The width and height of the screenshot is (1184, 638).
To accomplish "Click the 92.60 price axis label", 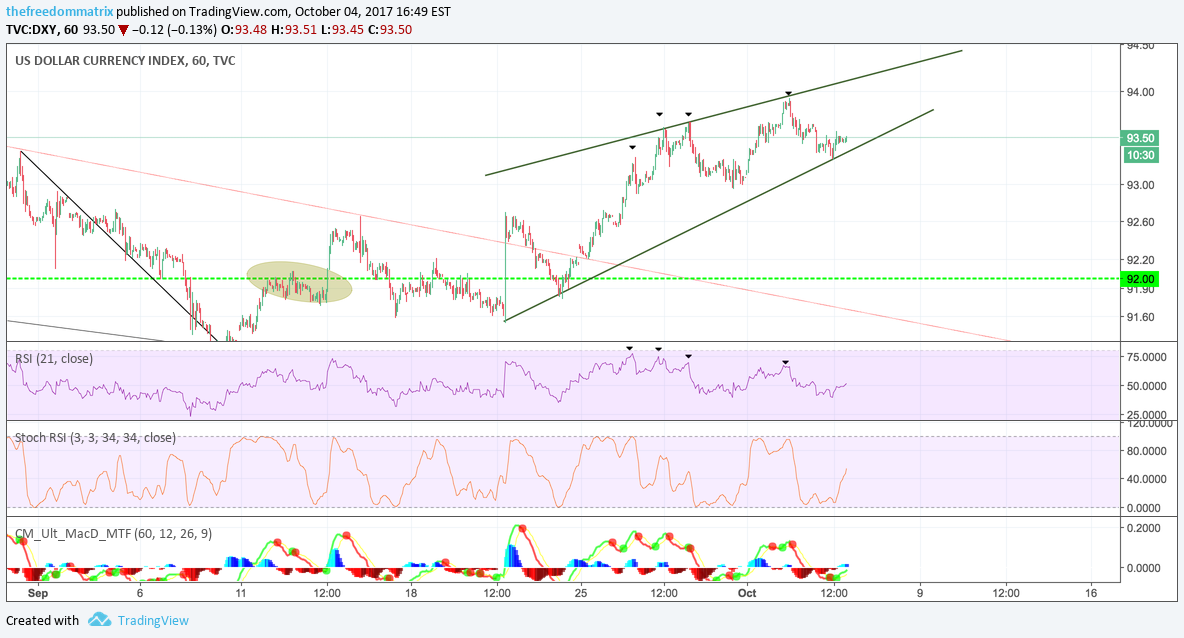I will tap(1140, 222).
